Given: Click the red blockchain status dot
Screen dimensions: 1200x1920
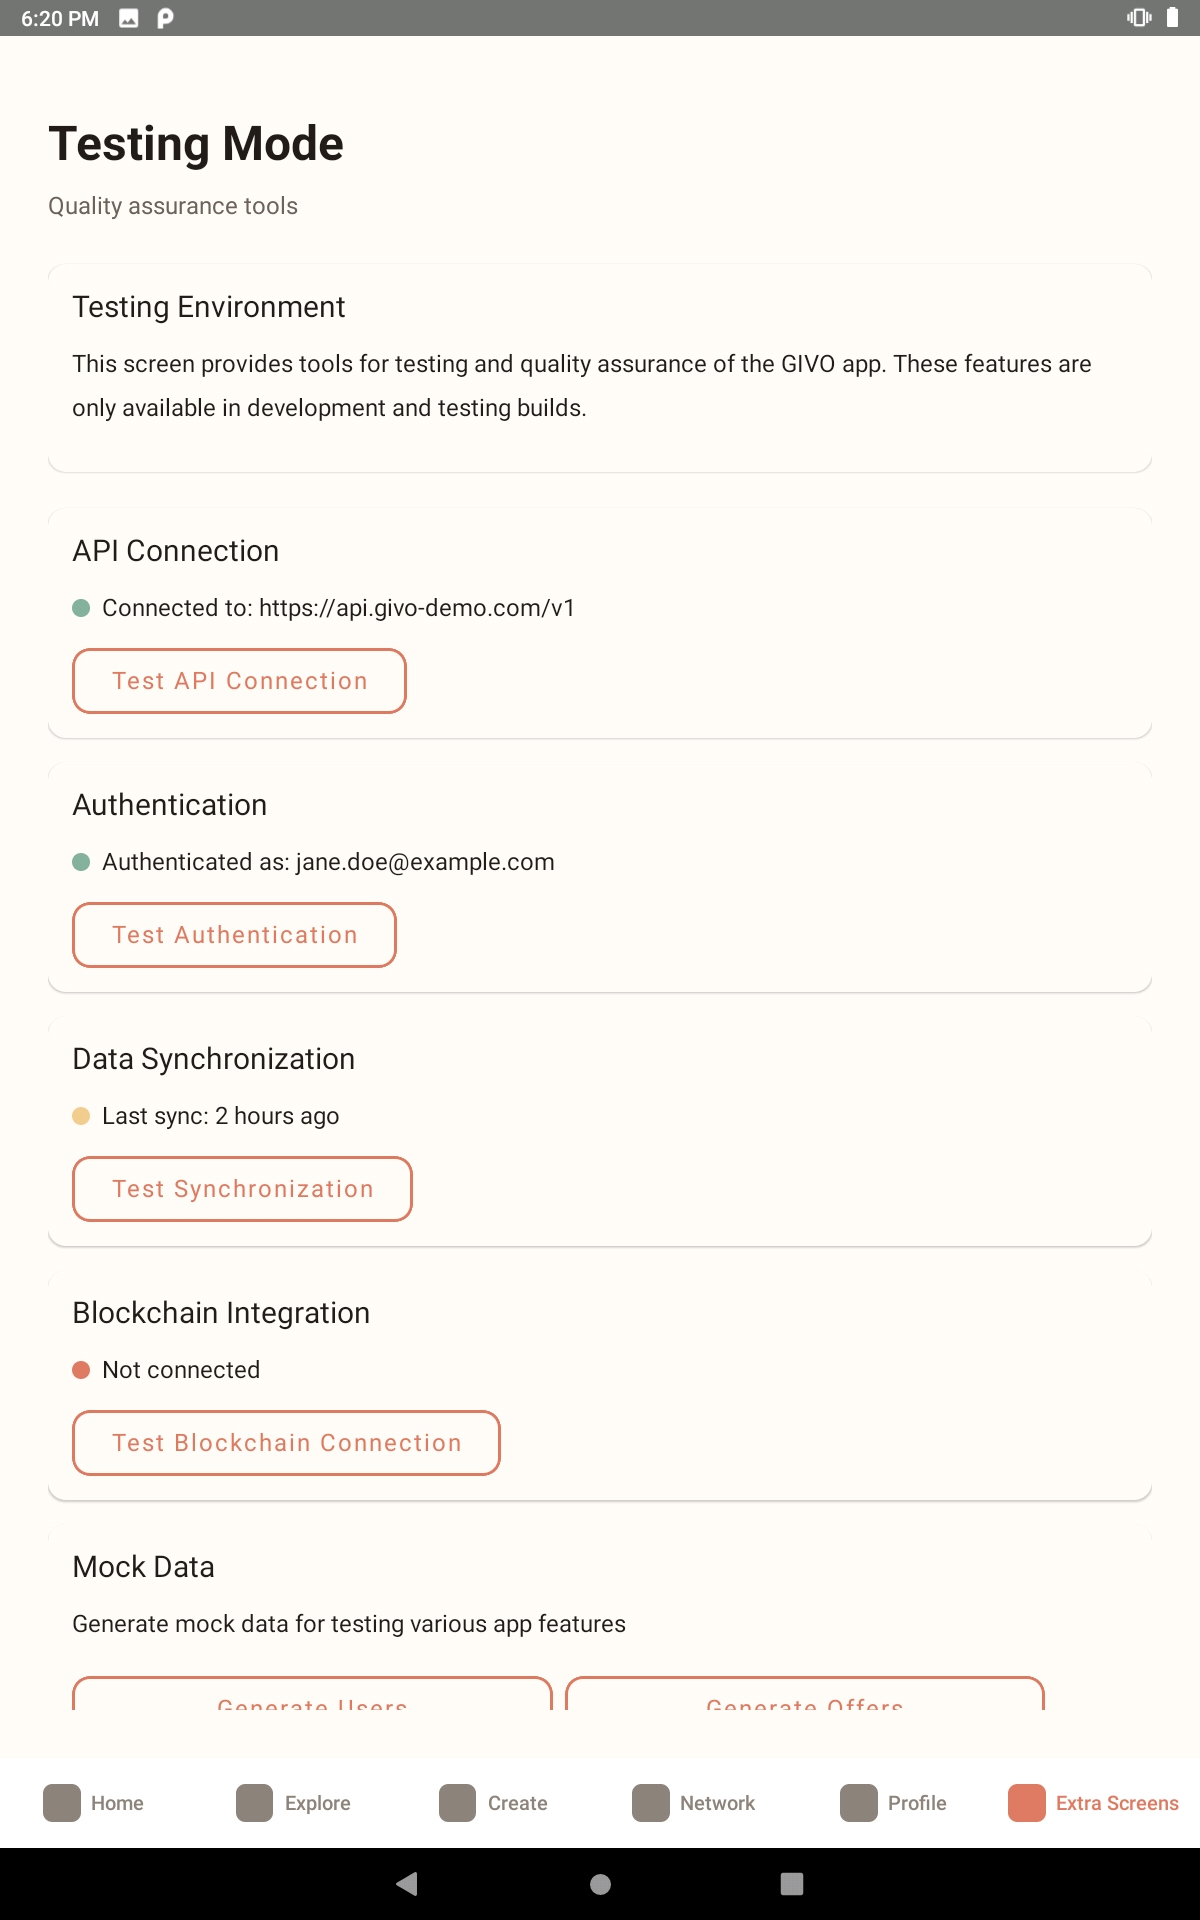Looking at the screenshot, I should coord(82,1370).
